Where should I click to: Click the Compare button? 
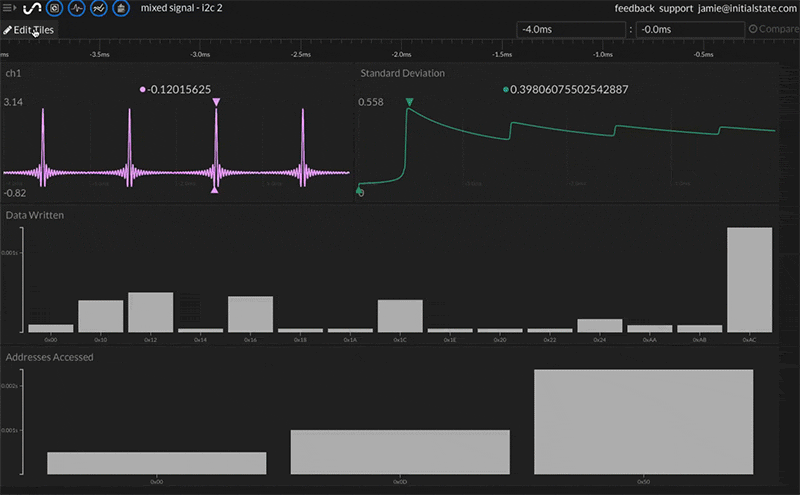coord(773,29)
